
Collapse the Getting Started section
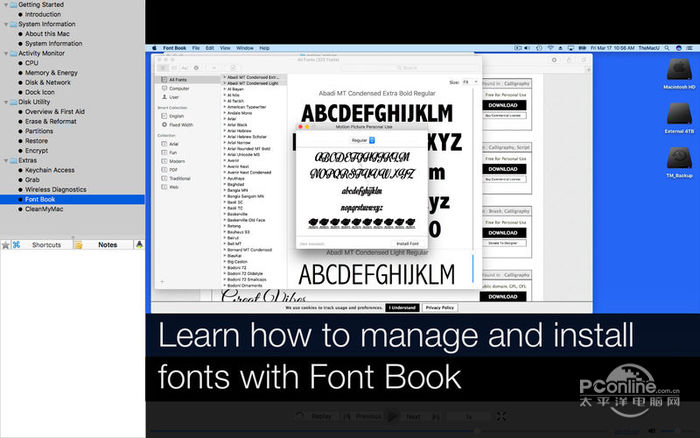[x=6, y=4]
